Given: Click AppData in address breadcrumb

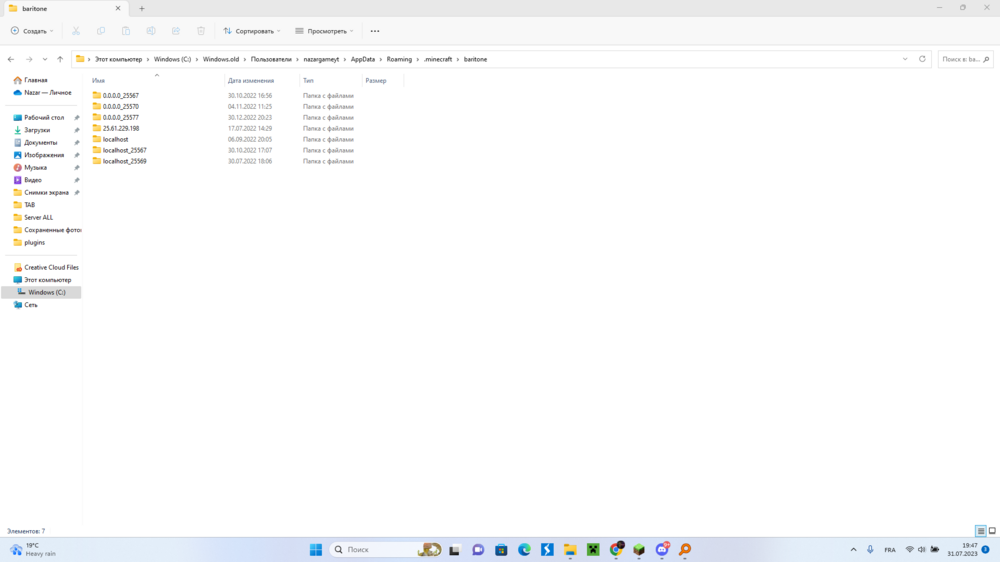Looking at the screenshot, I should coord(363,59).
